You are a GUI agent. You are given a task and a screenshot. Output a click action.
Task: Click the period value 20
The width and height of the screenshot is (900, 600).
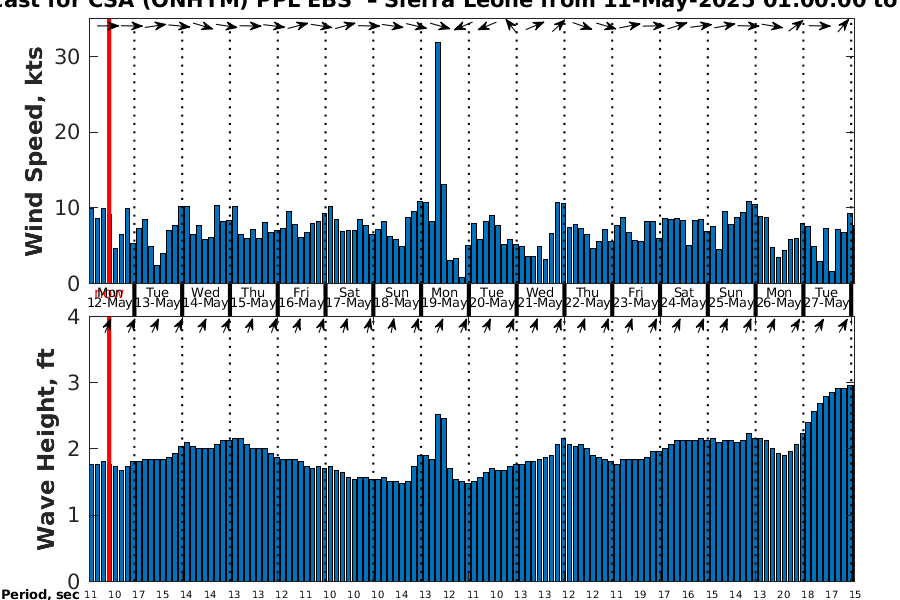tap(783, 595)
